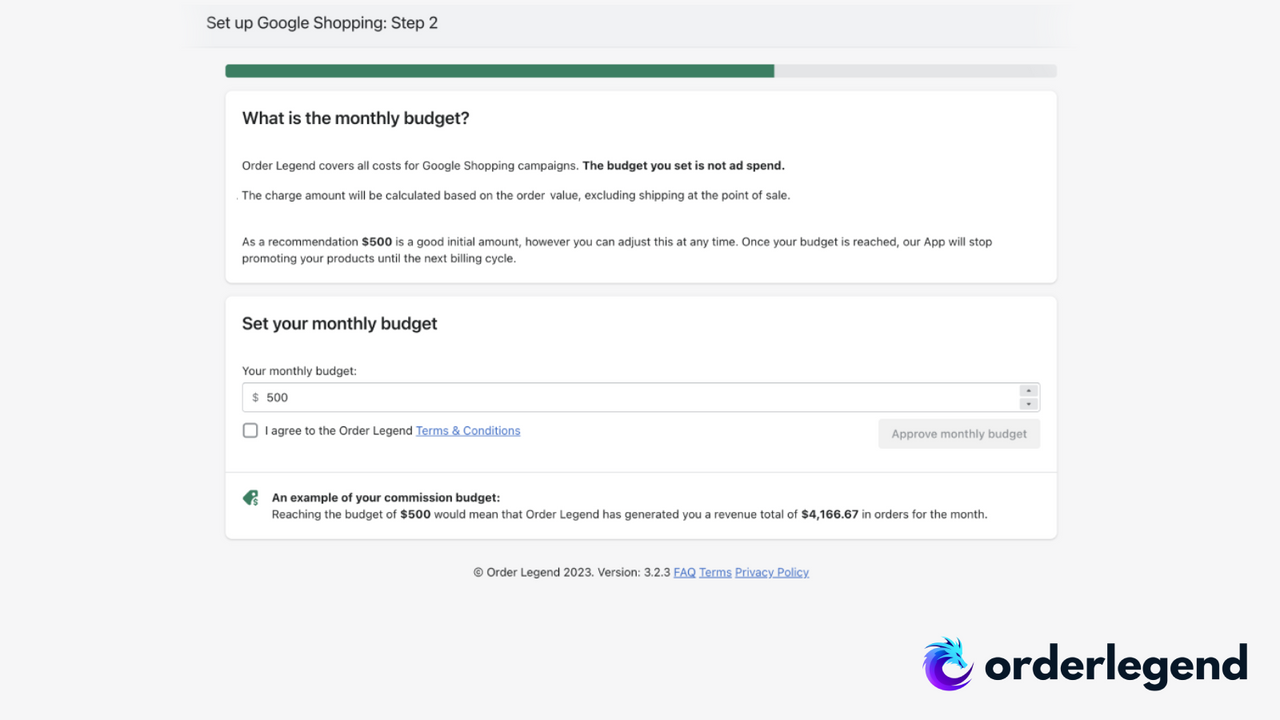The image size is (1280, 720).
Task: Click the Approve monthly budget button
Action: pyautogui.click(x=959, y=434)
